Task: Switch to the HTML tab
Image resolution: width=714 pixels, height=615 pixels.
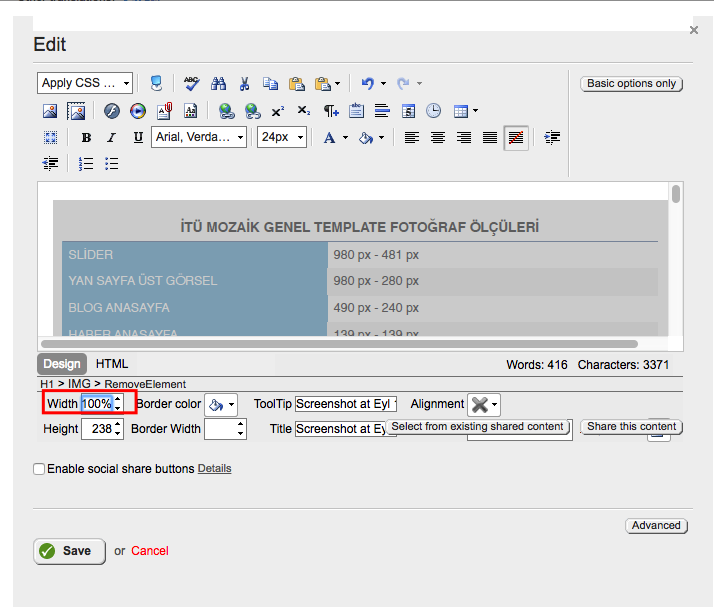Action: (x=112, y=364)
